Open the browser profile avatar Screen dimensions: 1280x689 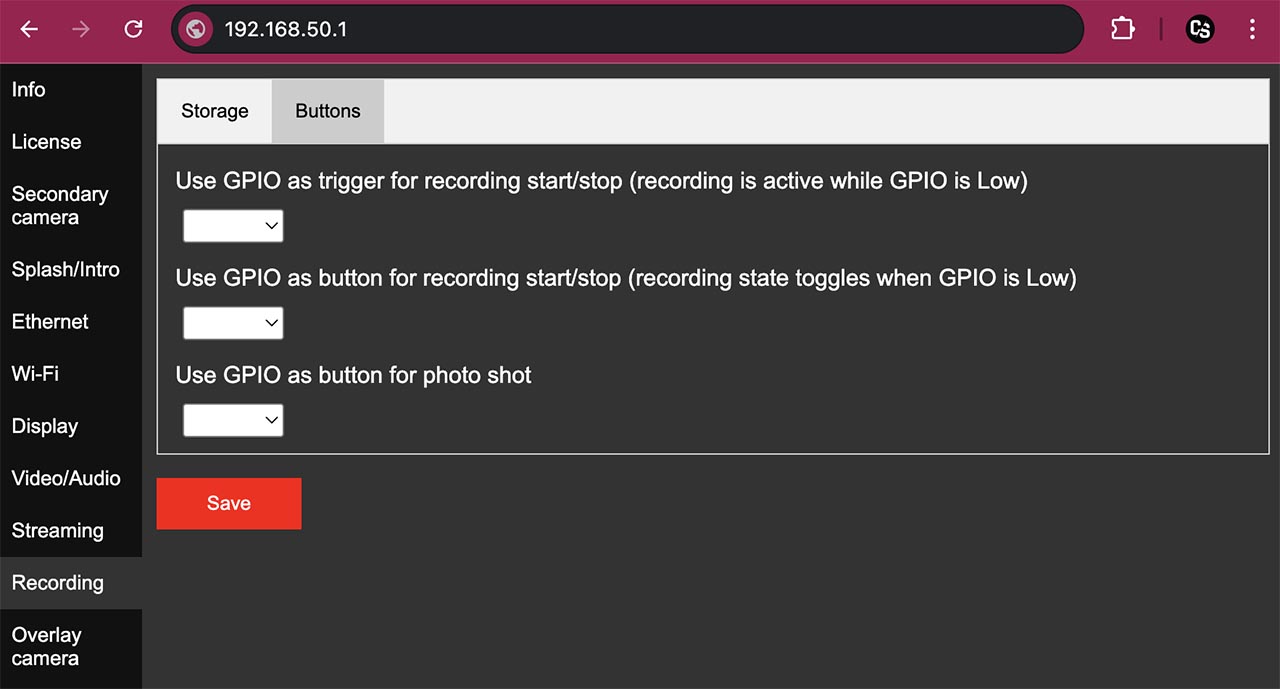[1199, 29]
